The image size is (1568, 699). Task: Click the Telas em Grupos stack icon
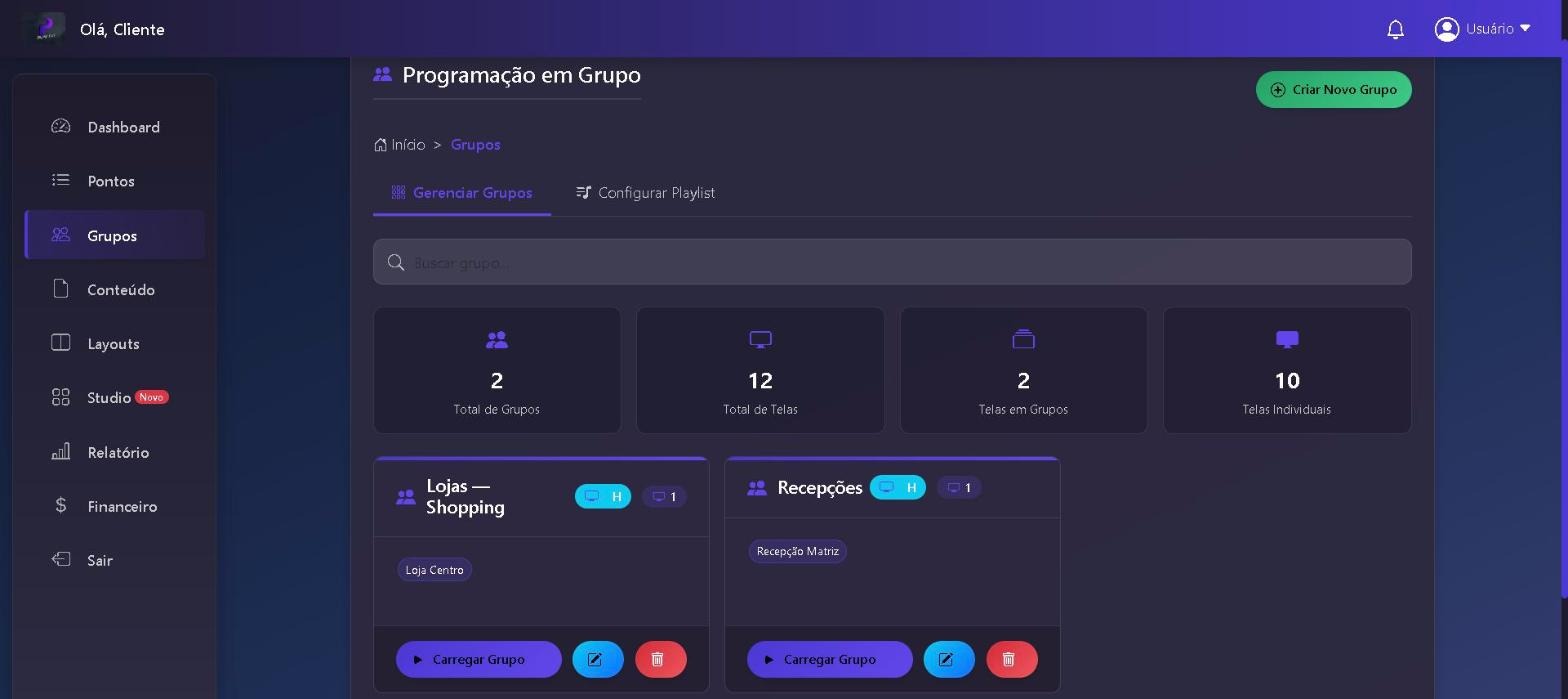pyautogui.click(x=1023, y=339)
